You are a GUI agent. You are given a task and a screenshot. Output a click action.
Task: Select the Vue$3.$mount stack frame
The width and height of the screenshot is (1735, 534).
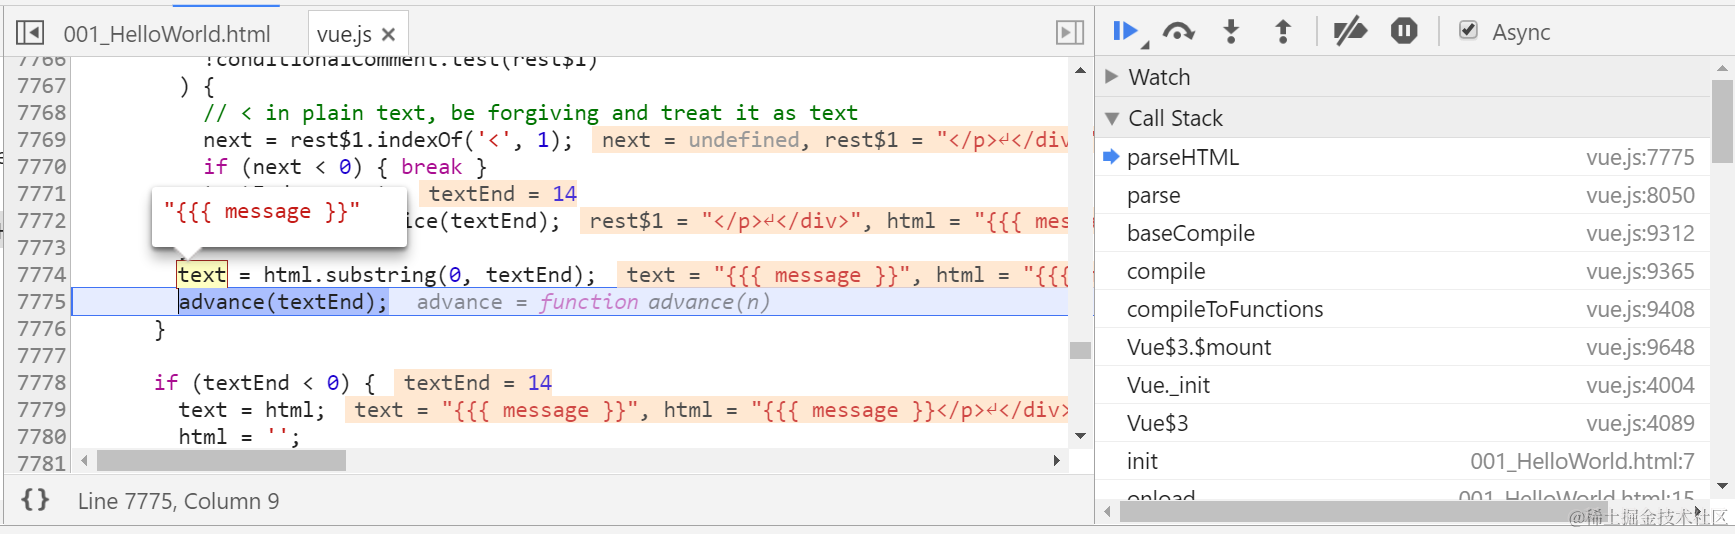[1401, 347]
